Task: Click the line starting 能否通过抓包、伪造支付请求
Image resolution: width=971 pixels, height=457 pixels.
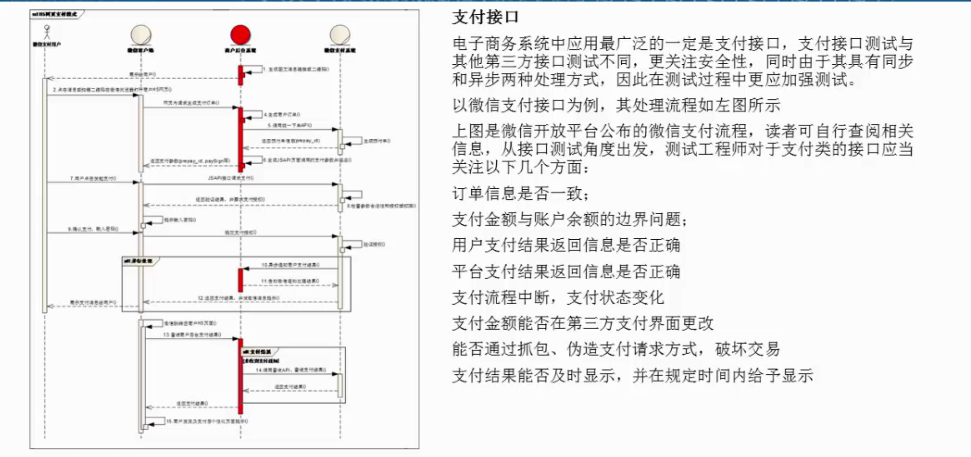Action: point(616,349)
